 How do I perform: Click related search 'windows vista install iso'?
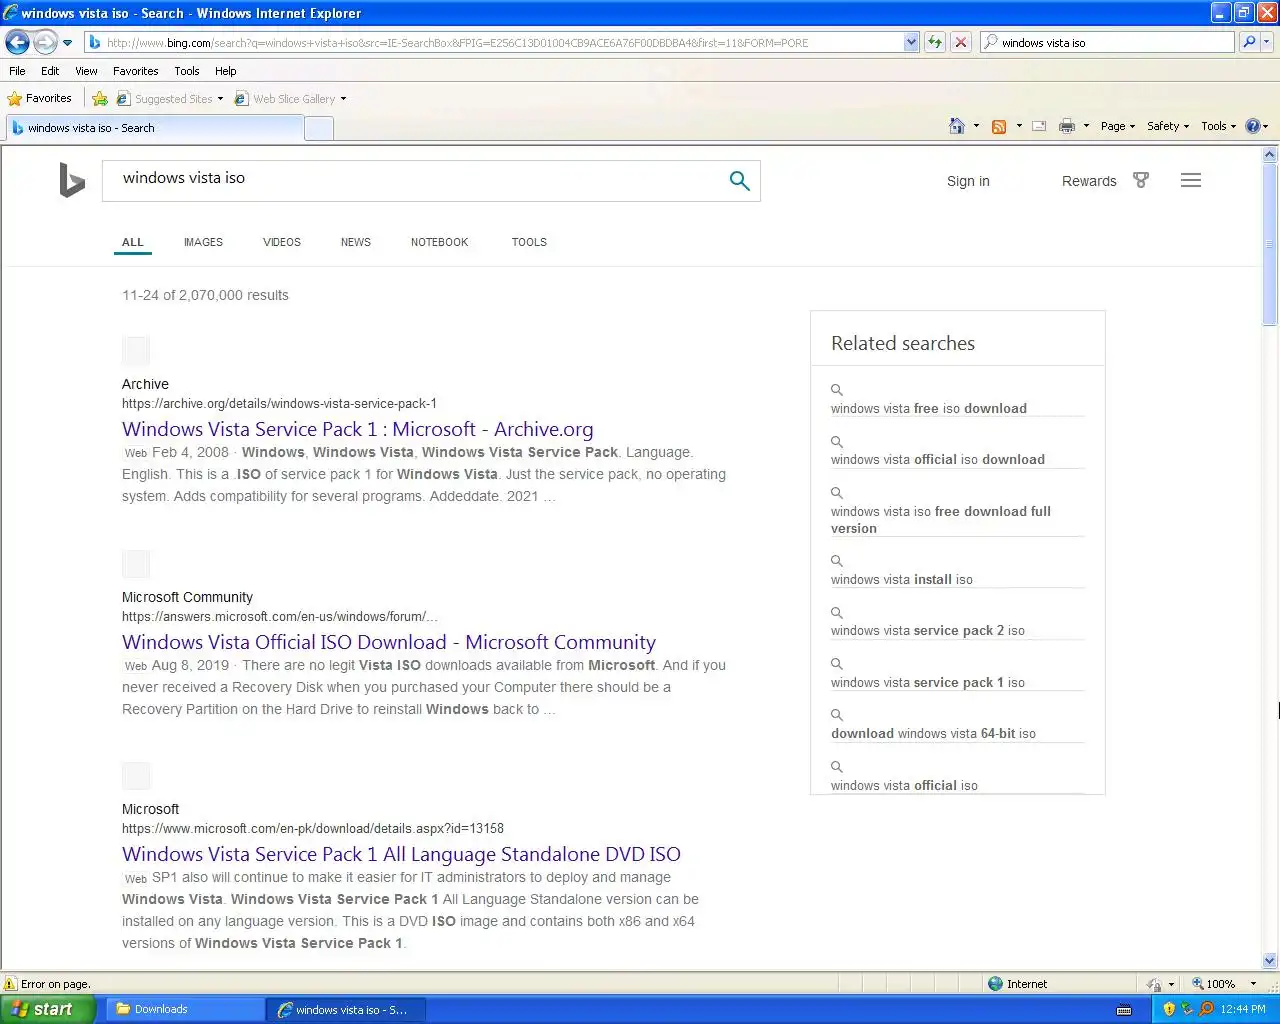click(902, 579)
